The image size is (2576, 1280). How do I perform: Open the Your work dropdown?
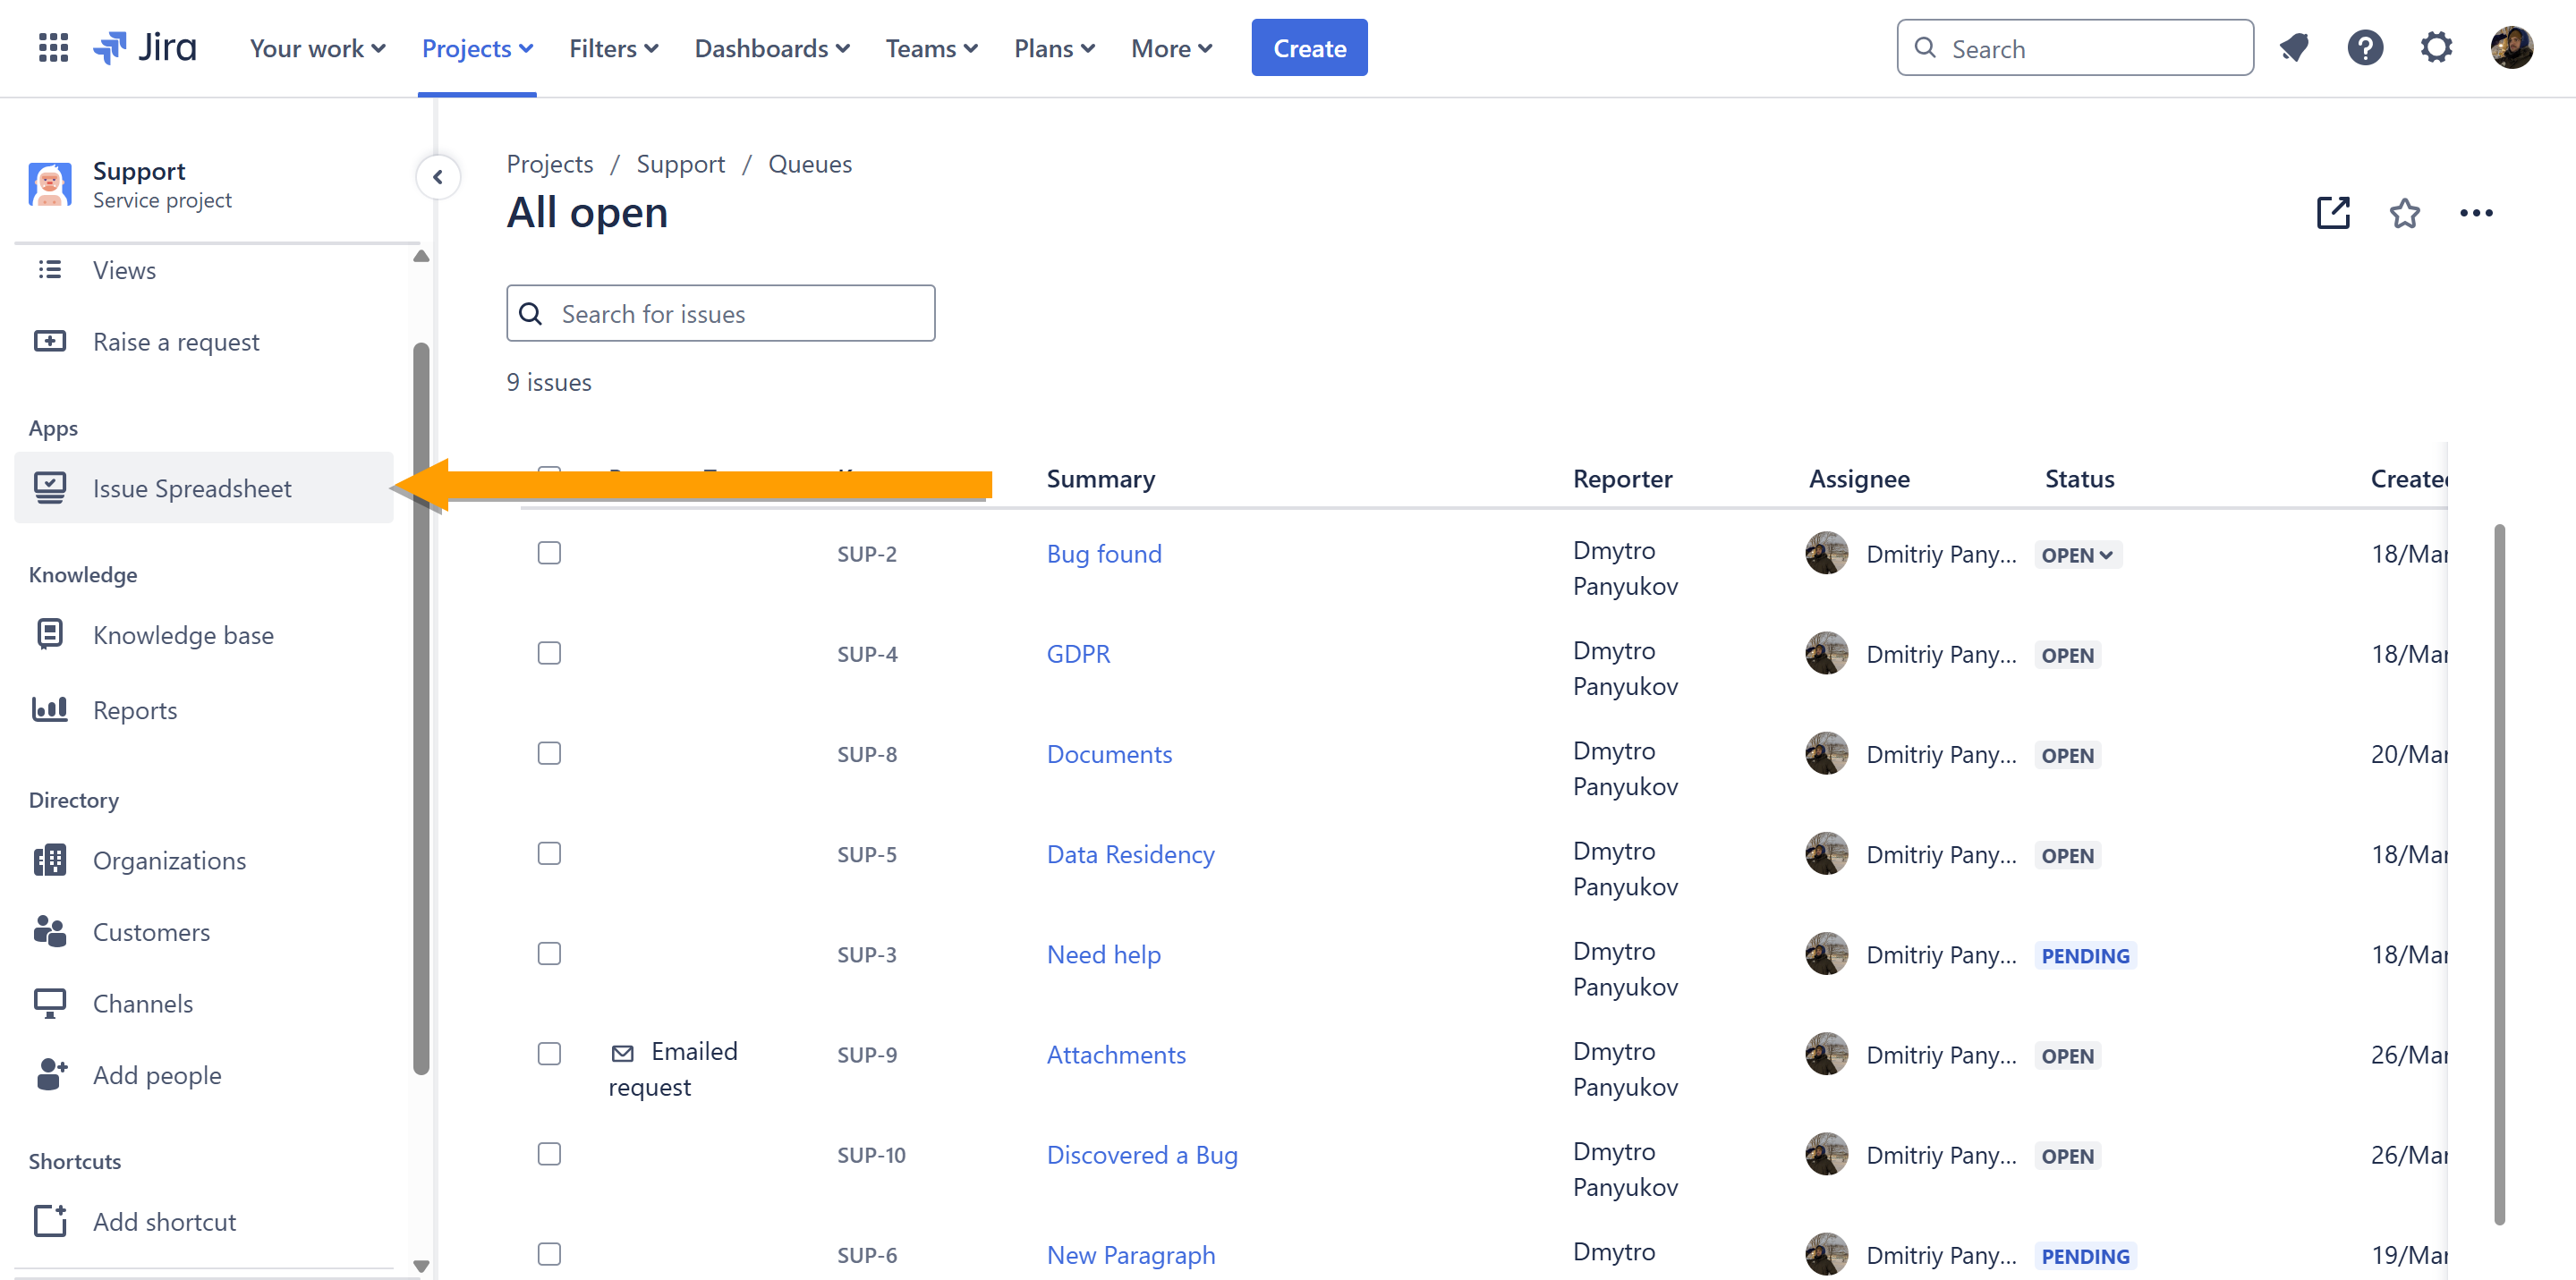pyautogui.click(x=317, y=48)
